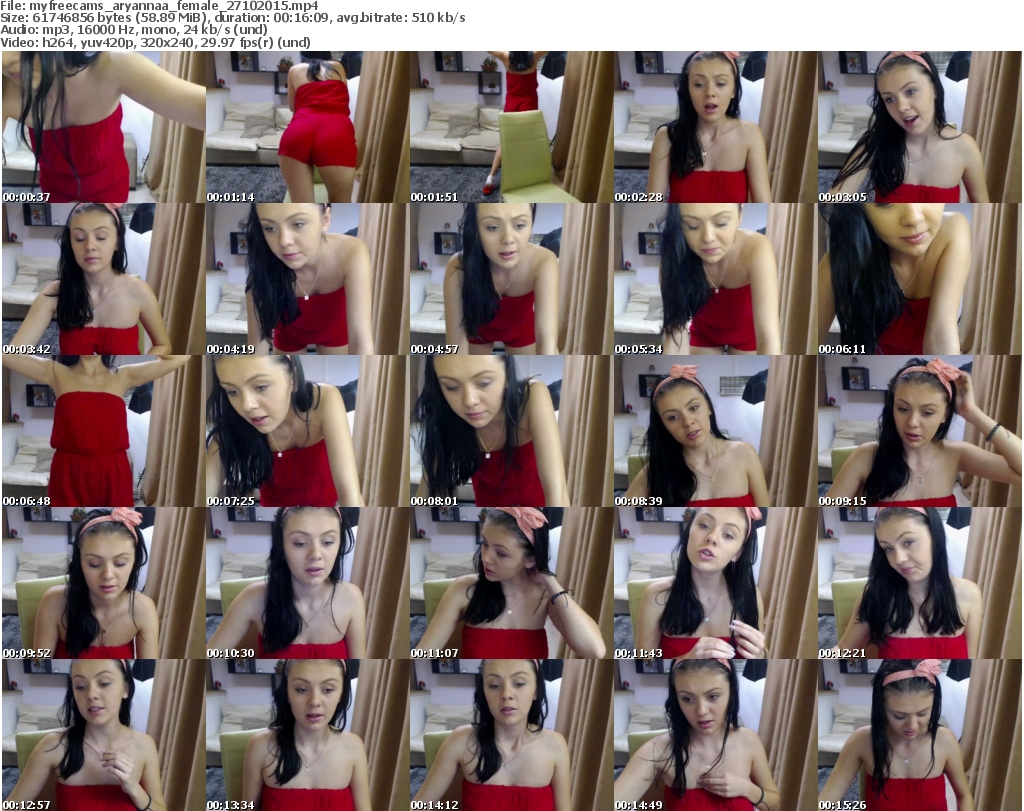1024x811 pixels.
Task: Select the thumbnail frame stamped 00:11:43
Action: [x=715, y=583]
